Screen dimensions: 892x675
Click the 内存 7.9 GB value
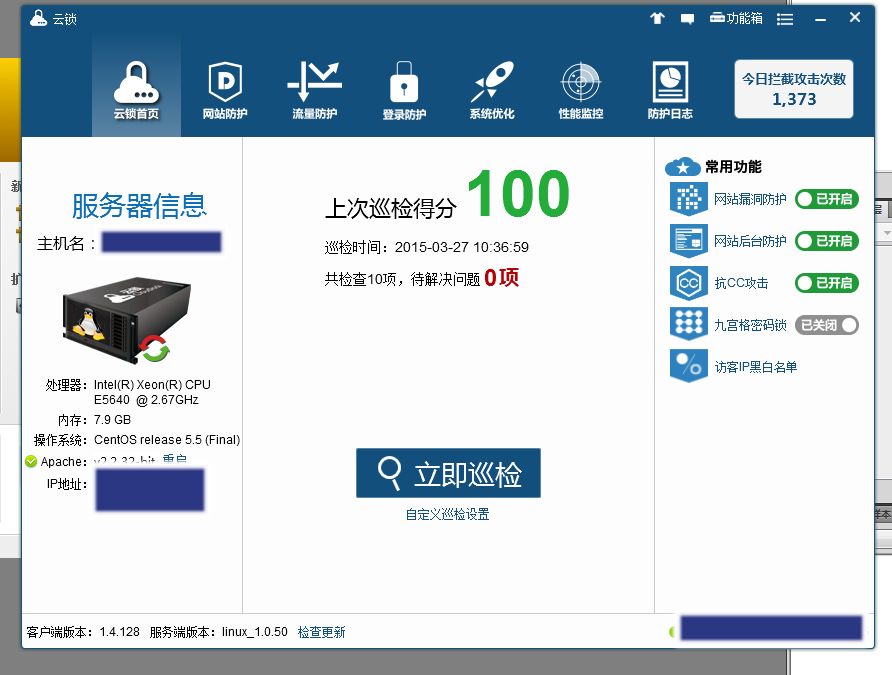[x=112, y=420]
